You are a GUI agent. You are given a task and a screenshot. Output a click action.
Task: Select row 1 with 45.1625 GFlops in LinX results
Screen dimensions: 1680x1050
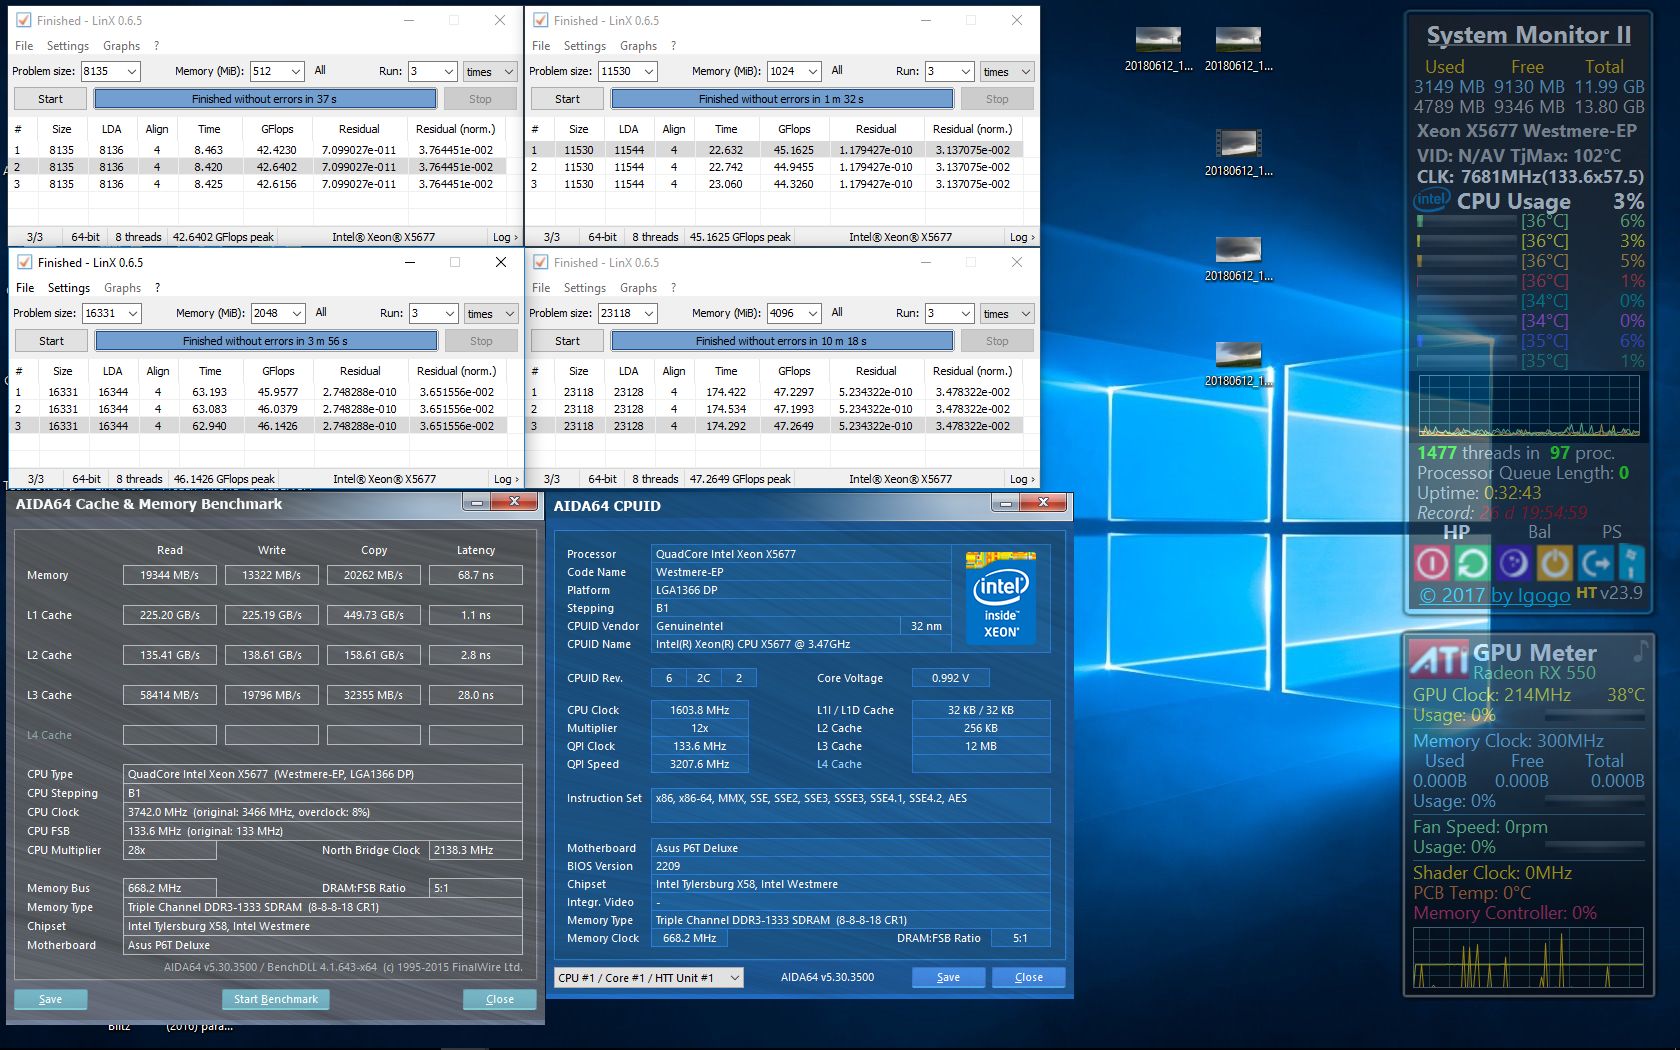point(775,150)
